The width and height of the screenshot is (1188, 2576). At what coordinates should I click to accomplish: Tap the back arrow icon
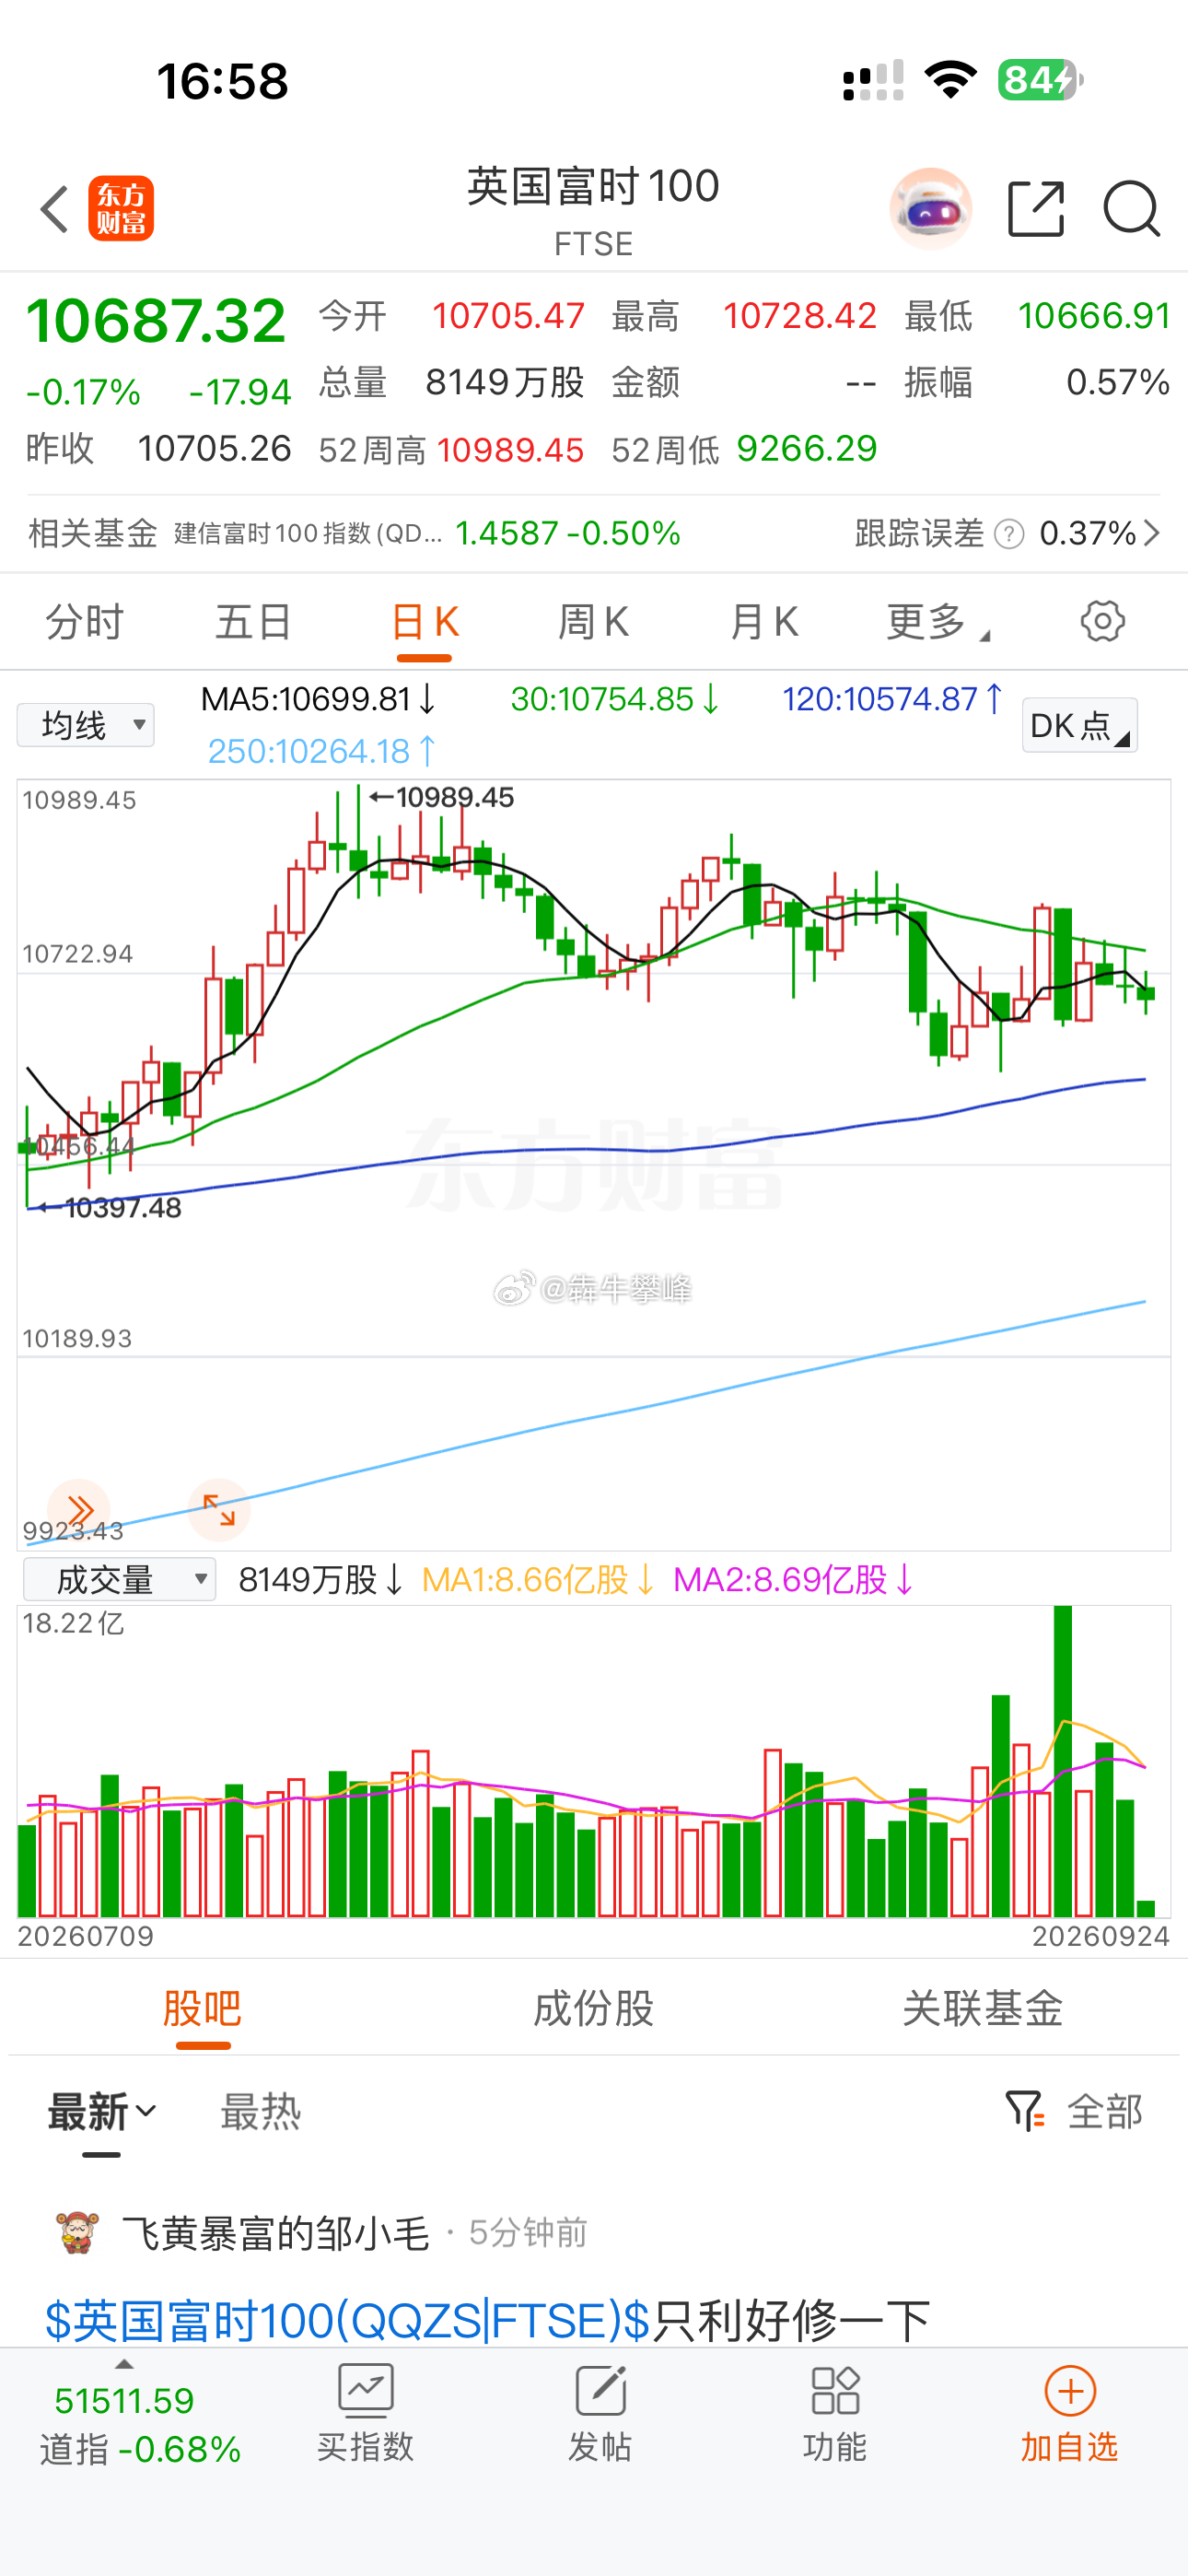55,209
